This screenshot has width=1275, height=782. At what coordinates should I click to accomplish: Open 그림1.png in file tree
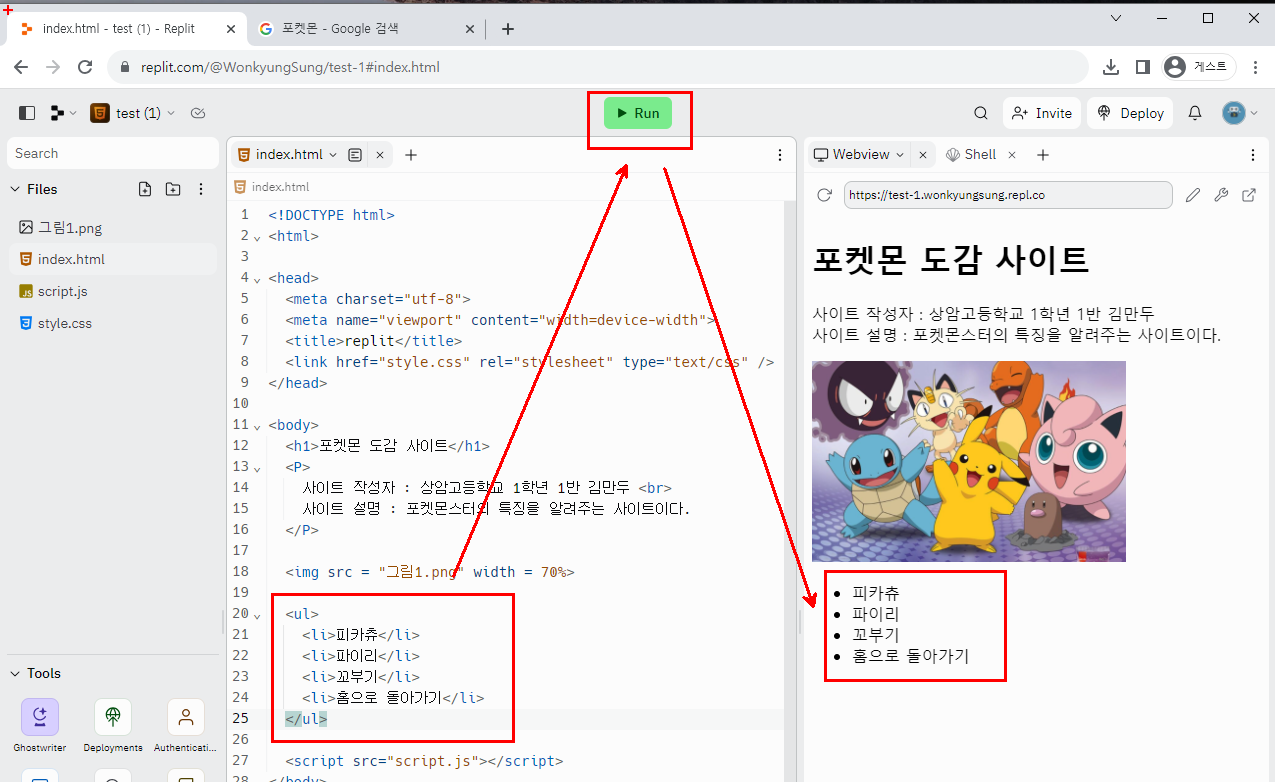pyautogui.click(x=112, y=227)
